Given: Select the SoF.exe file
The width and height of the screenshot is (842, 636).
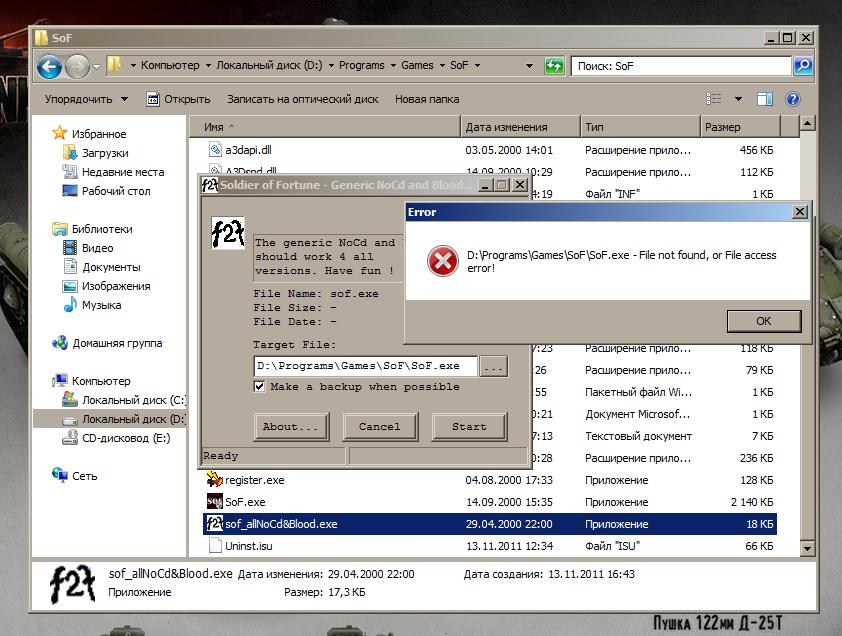Looking at the screenshot, I should [x=245, y=502].
